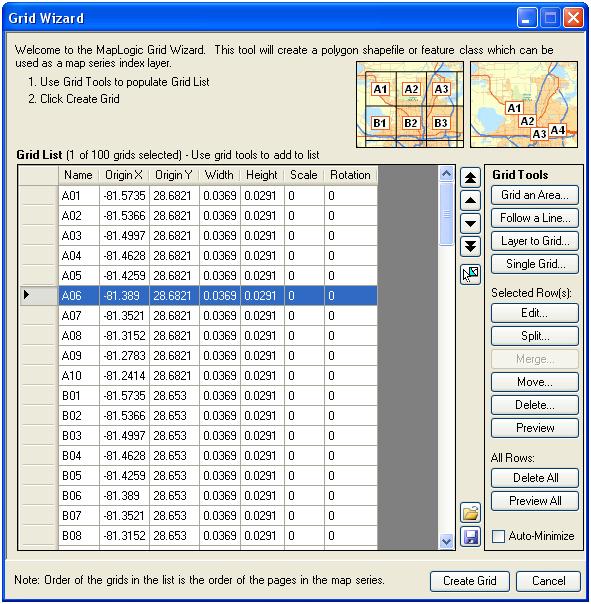Enable the Auto-Minimize checkbox
The height and width of the screenshot is (604, 591).
pos(498,536)
